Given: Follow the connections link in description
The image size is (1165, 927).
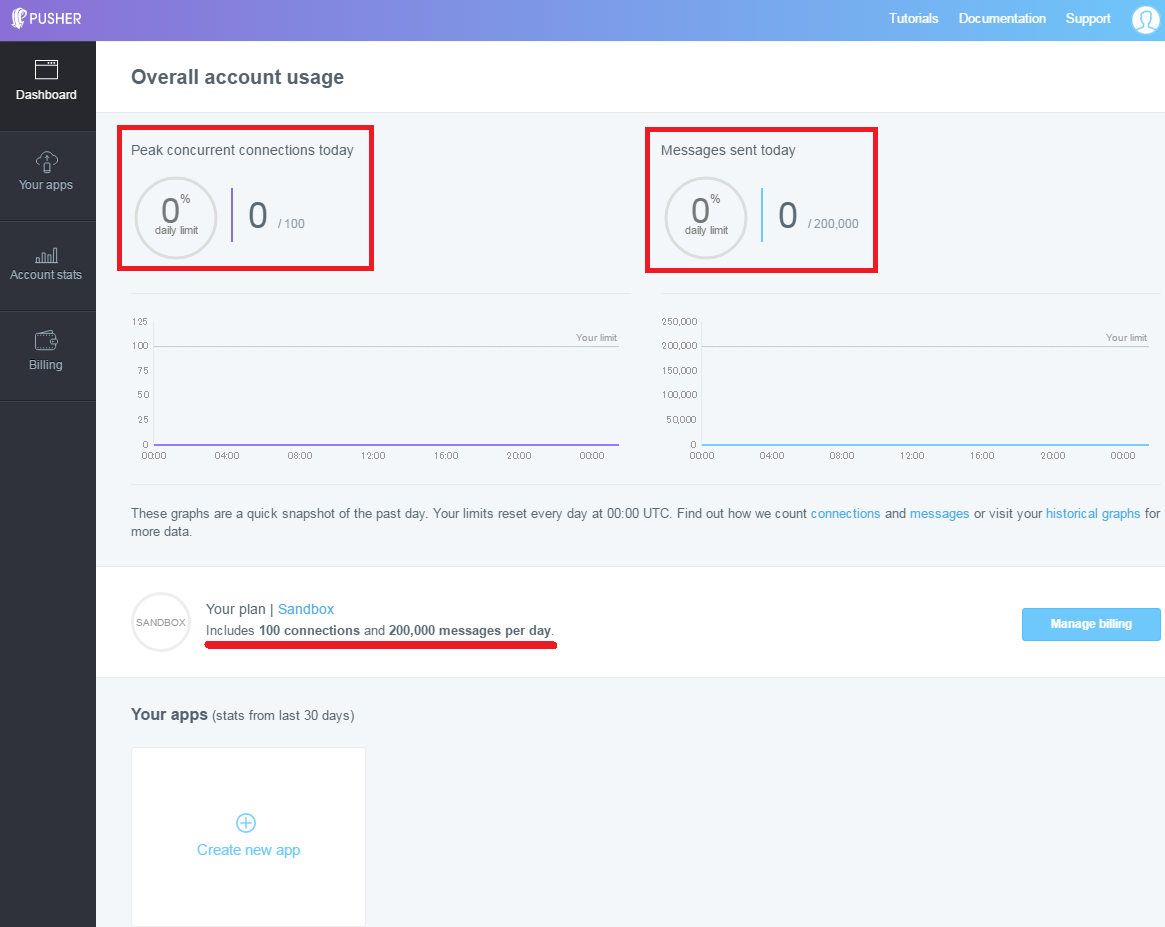Looking at the screenshot, I should coord(845,513).
